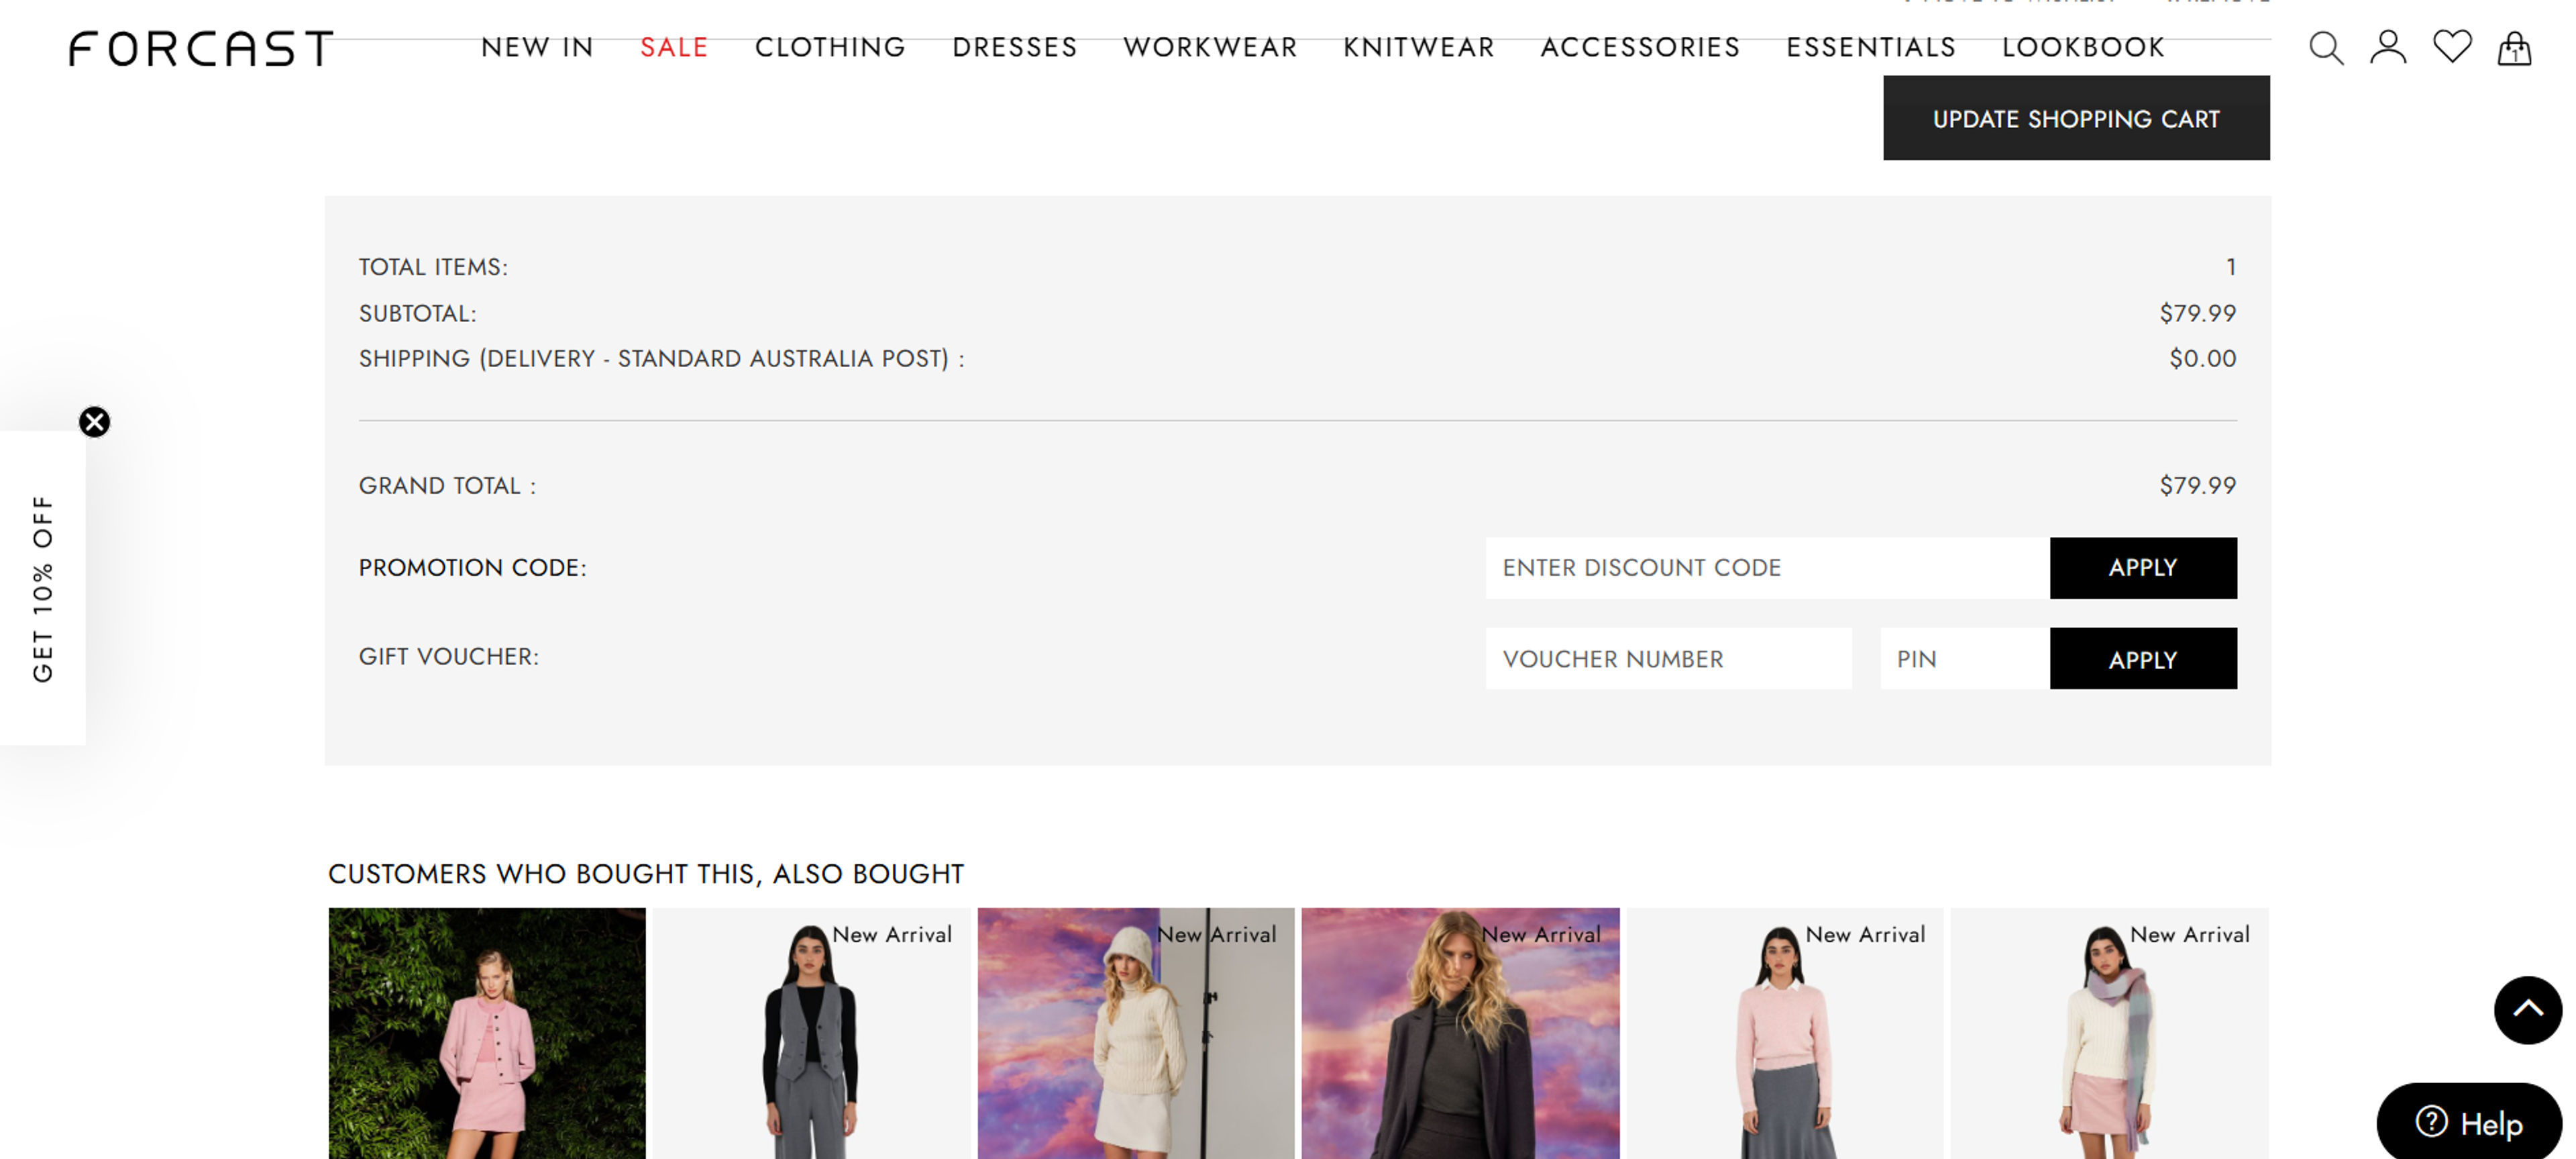This screenshot has height=1159, width=2576.
Task: Click the shipping $0.00 amount
Action: [x=2202, y=359]
